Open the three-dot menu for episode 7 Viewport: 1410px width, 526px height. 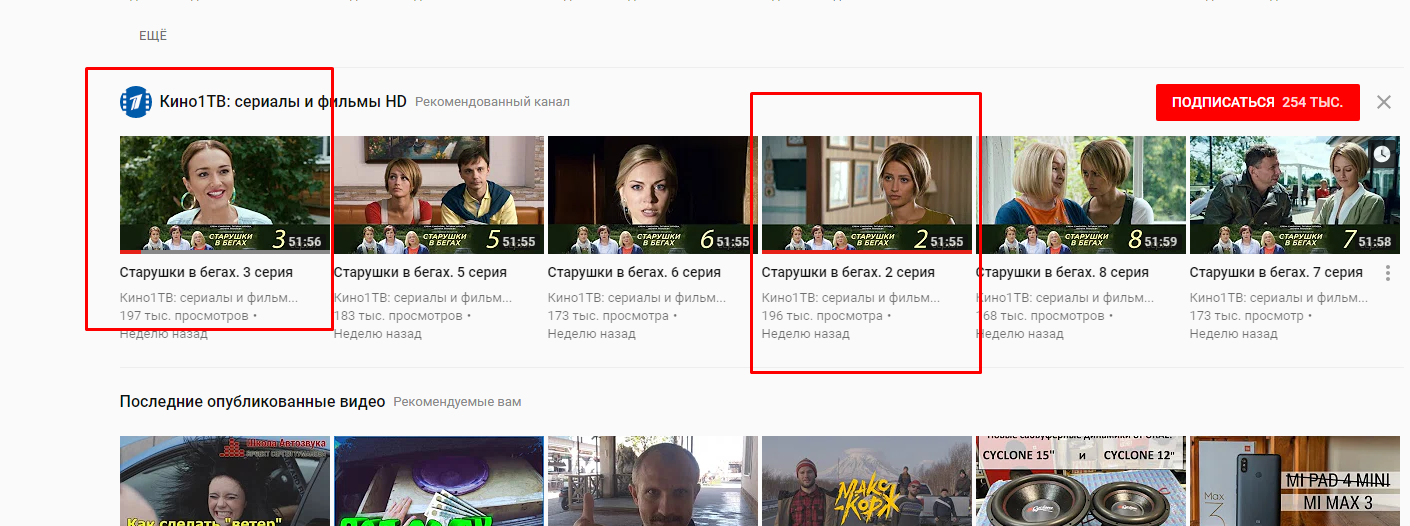[x=1387, y=273]
